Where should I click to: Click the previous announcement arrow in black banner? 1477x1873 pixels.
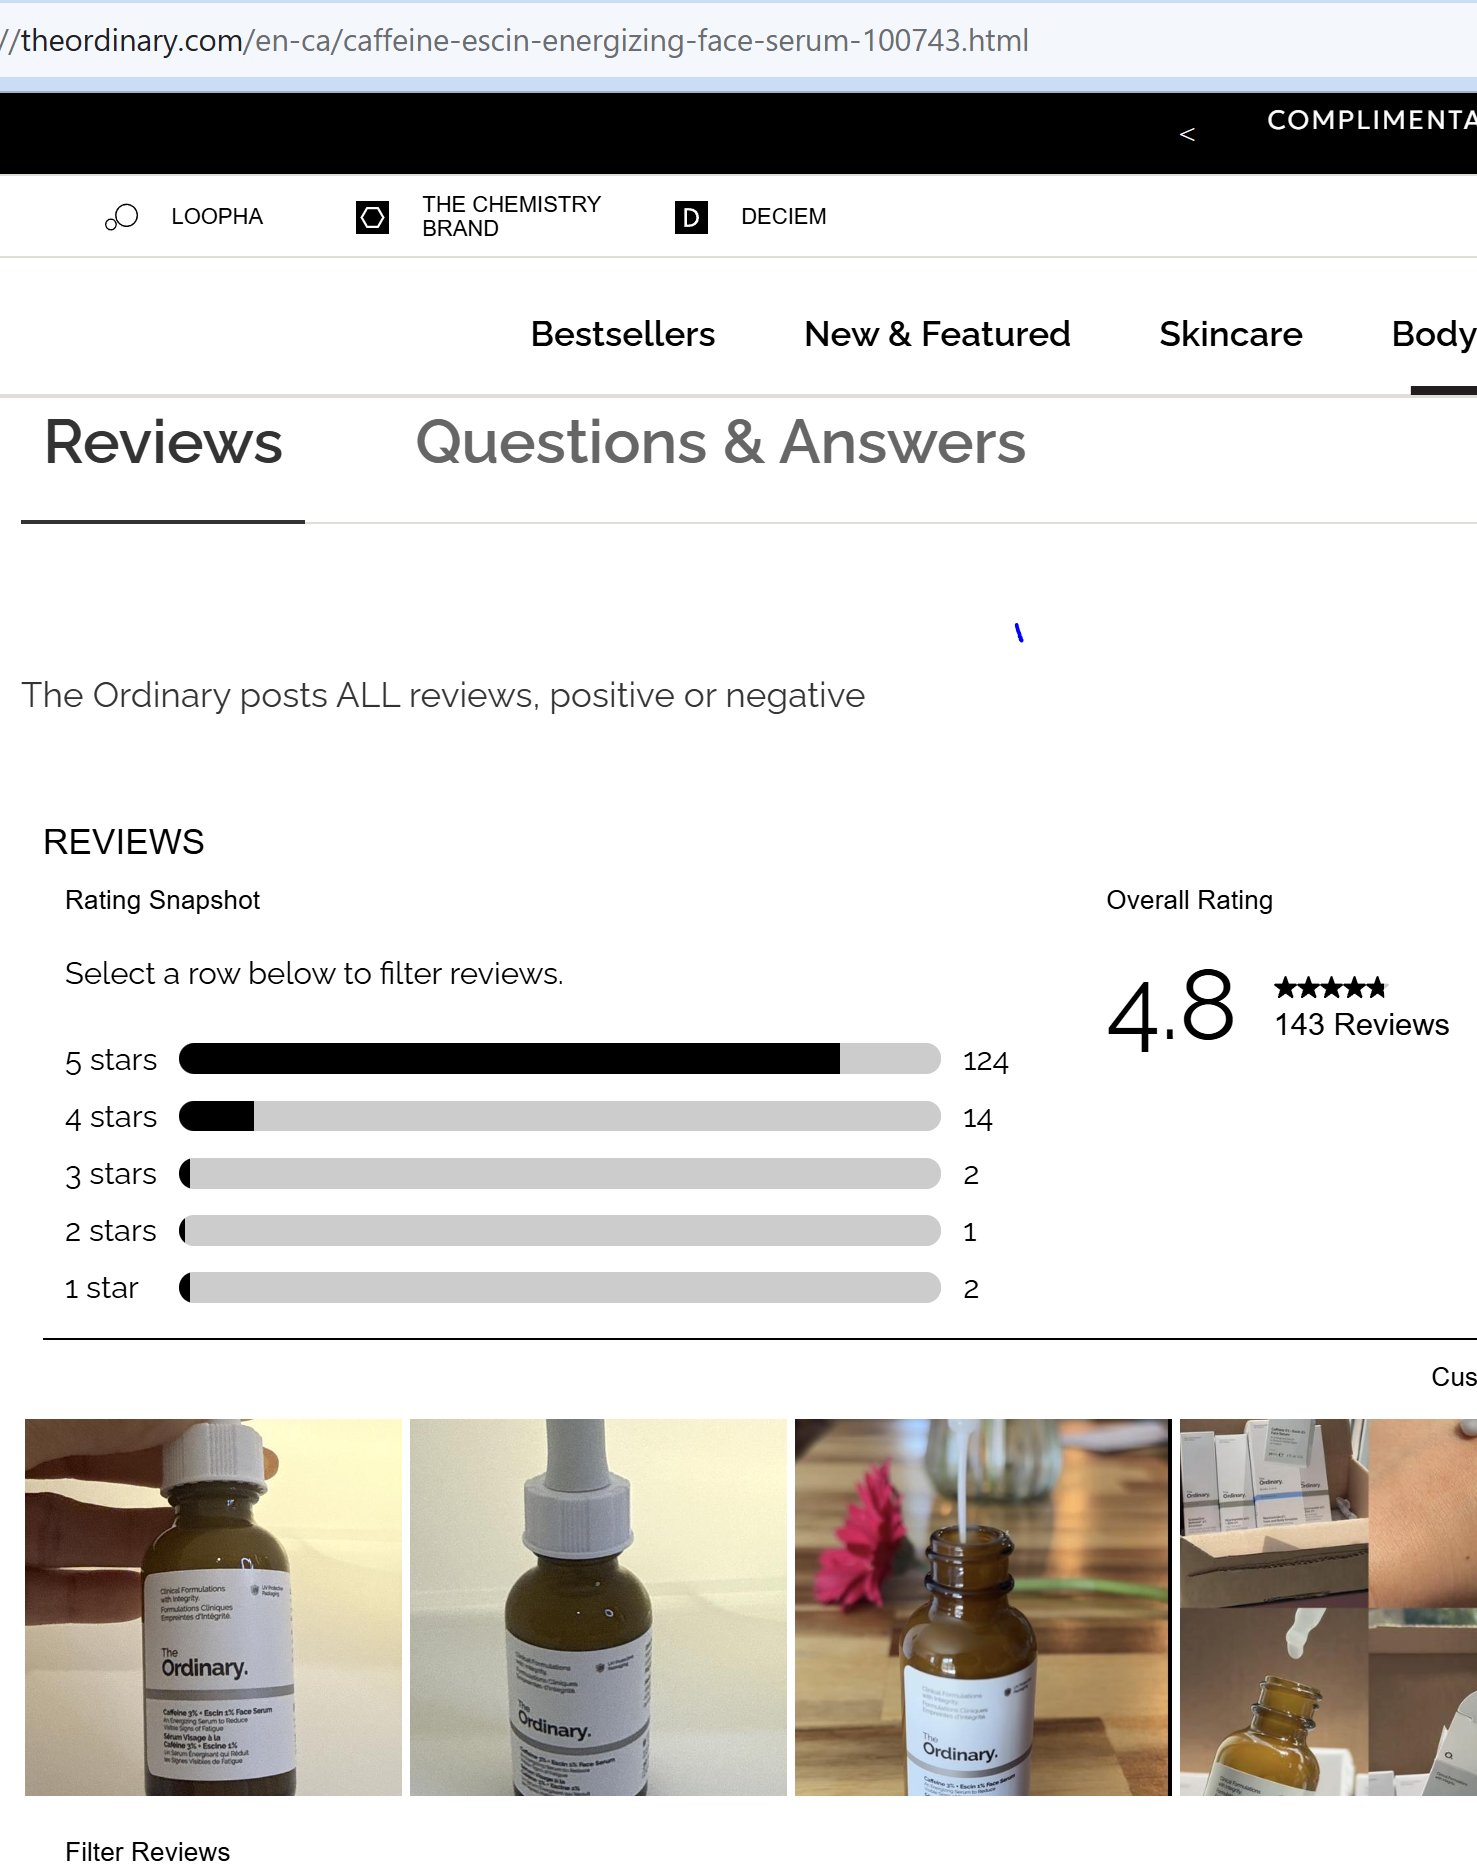tap(1187, 134)
